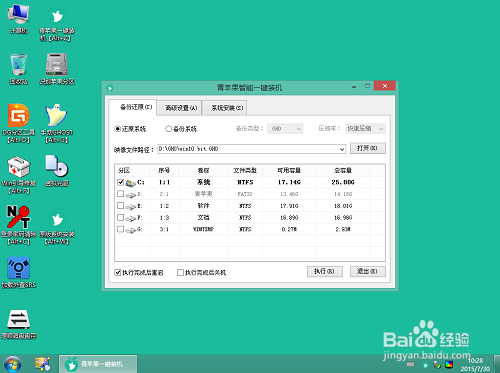This screenshot has height=373, width=500.
Task: Open the desktop shortcut labeled Alt+W
Action: [57, 228]
